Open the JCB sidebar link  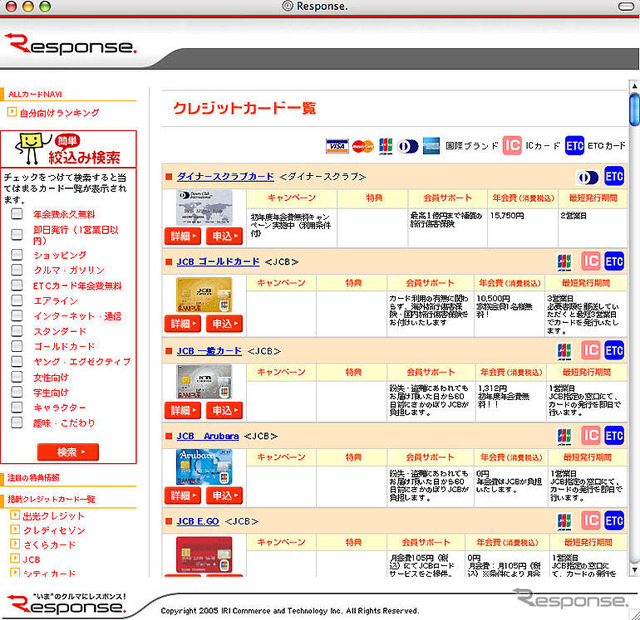31,560
